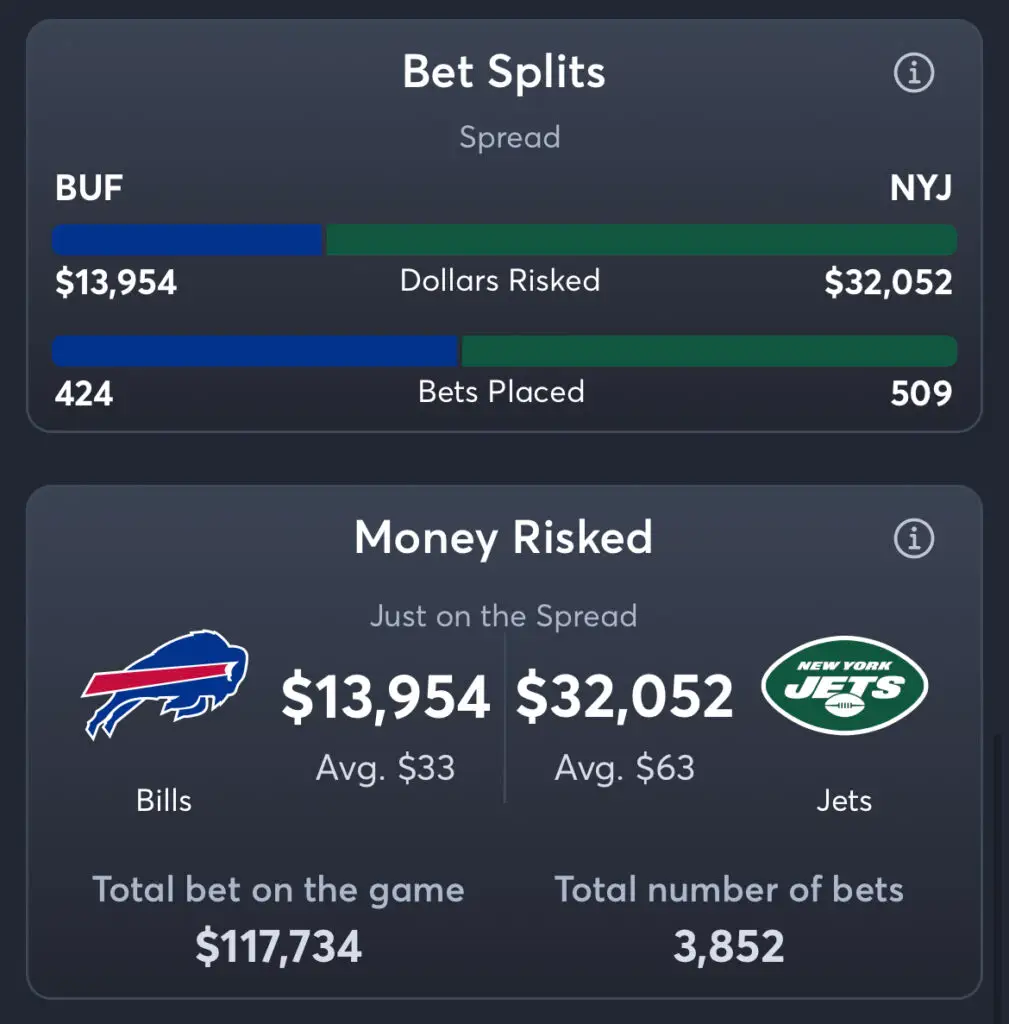Viewport: 1009px width, 1024px height.
Task: Click the NYJ team label
Action: (921, 188)
